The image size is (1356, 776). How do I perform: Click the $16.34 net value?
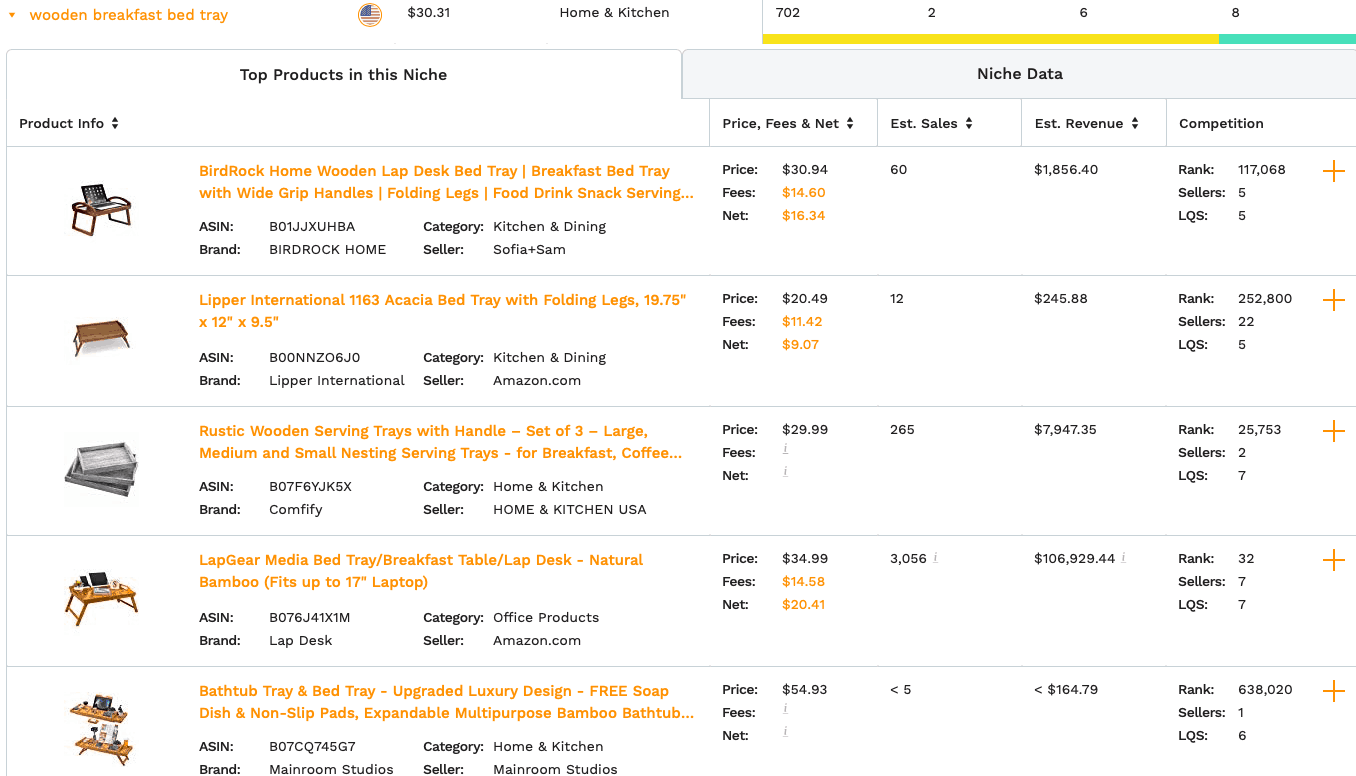click(x=804, y=215)
